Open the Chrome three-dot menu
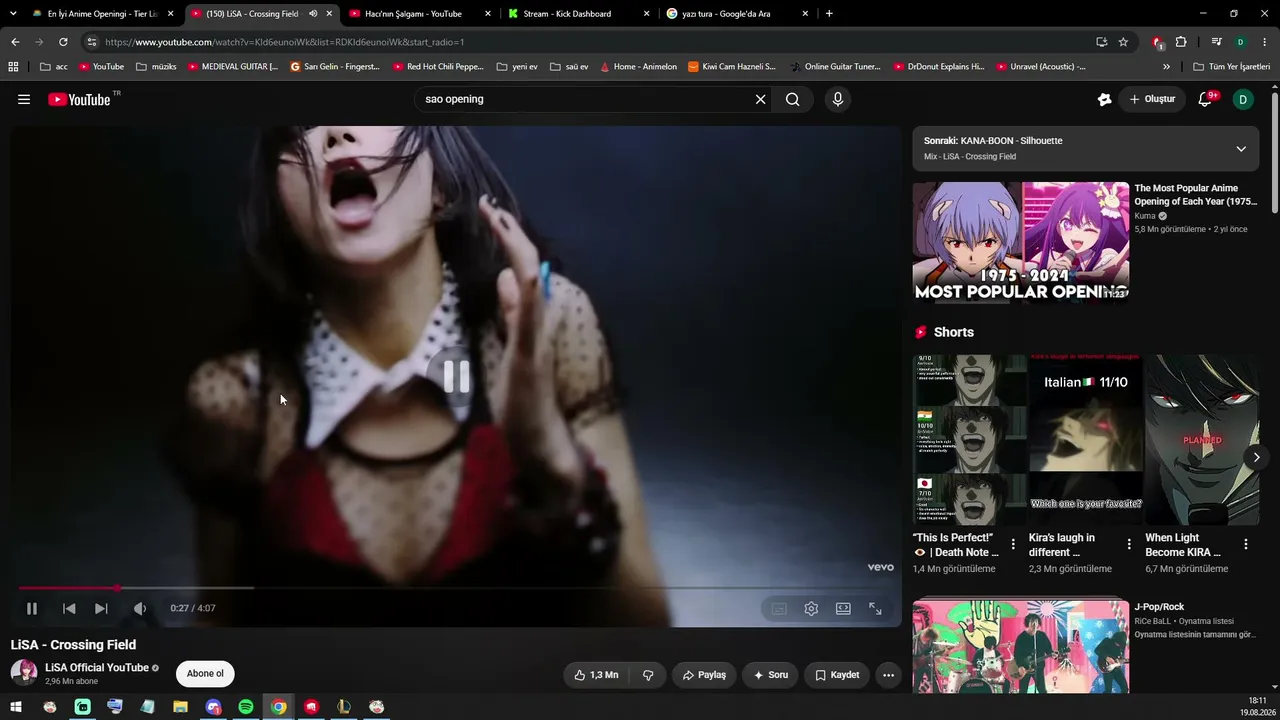Viewport: 1280px width, 720px height. point(1265,42)
